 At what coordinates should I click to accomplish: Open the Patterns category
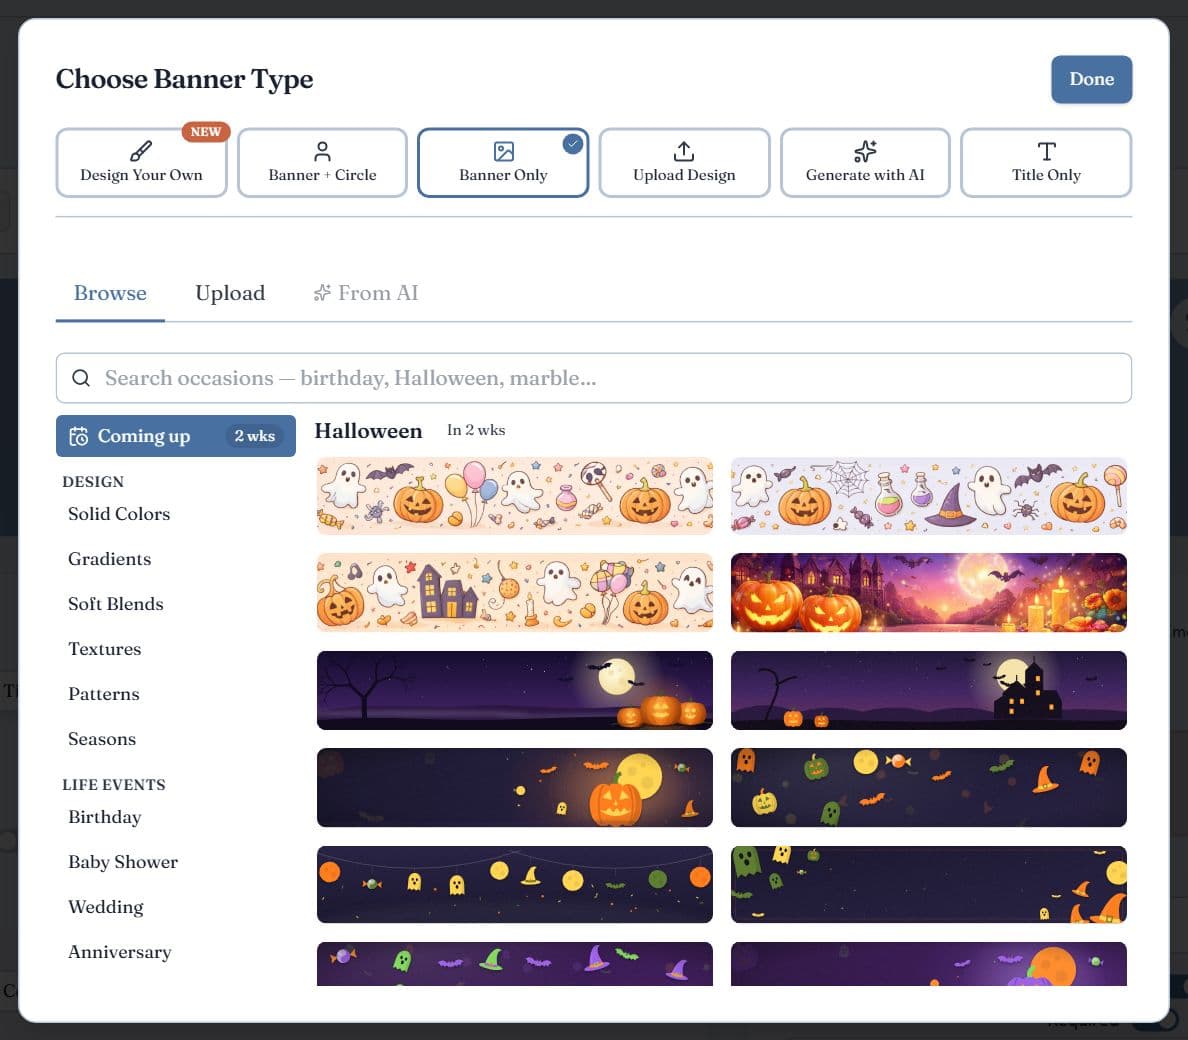pyautogui.click(x=104, y=694)
